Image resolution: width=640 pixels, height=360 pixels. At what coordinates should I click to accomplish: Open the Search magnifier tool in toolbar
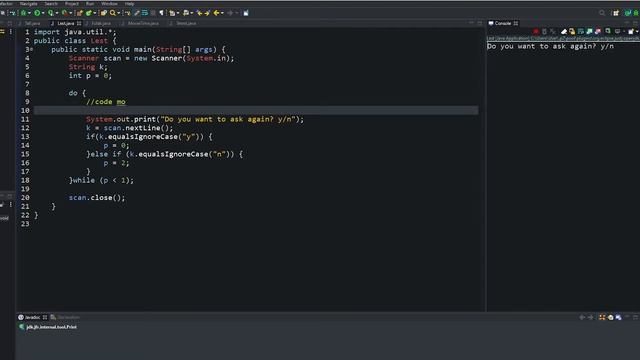(113, 13)
